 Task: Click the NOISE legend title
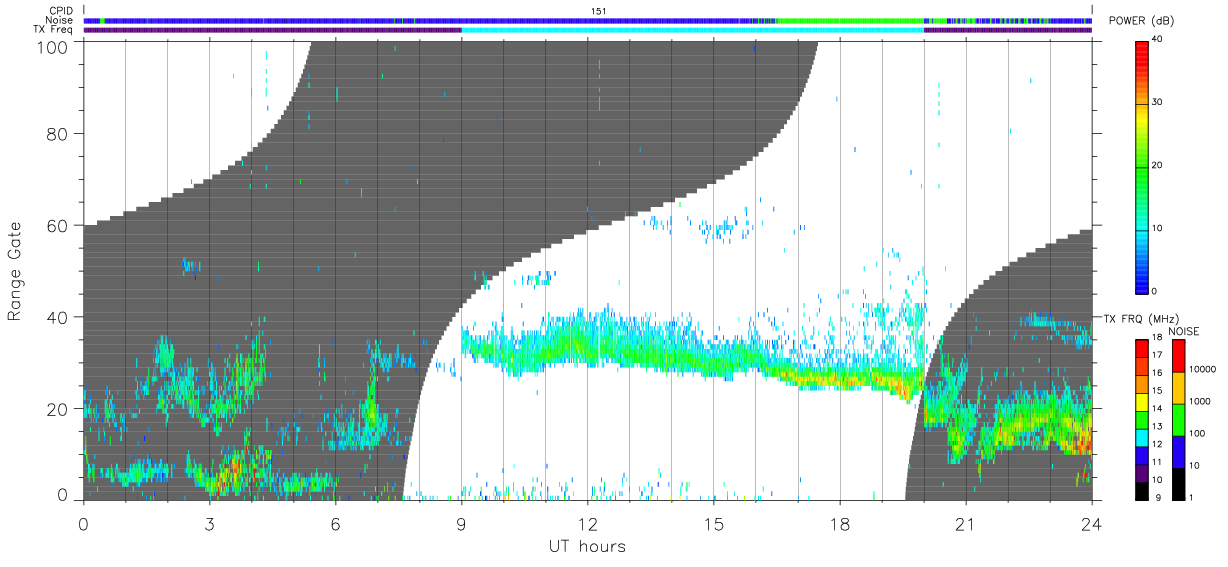[1183, 331]
